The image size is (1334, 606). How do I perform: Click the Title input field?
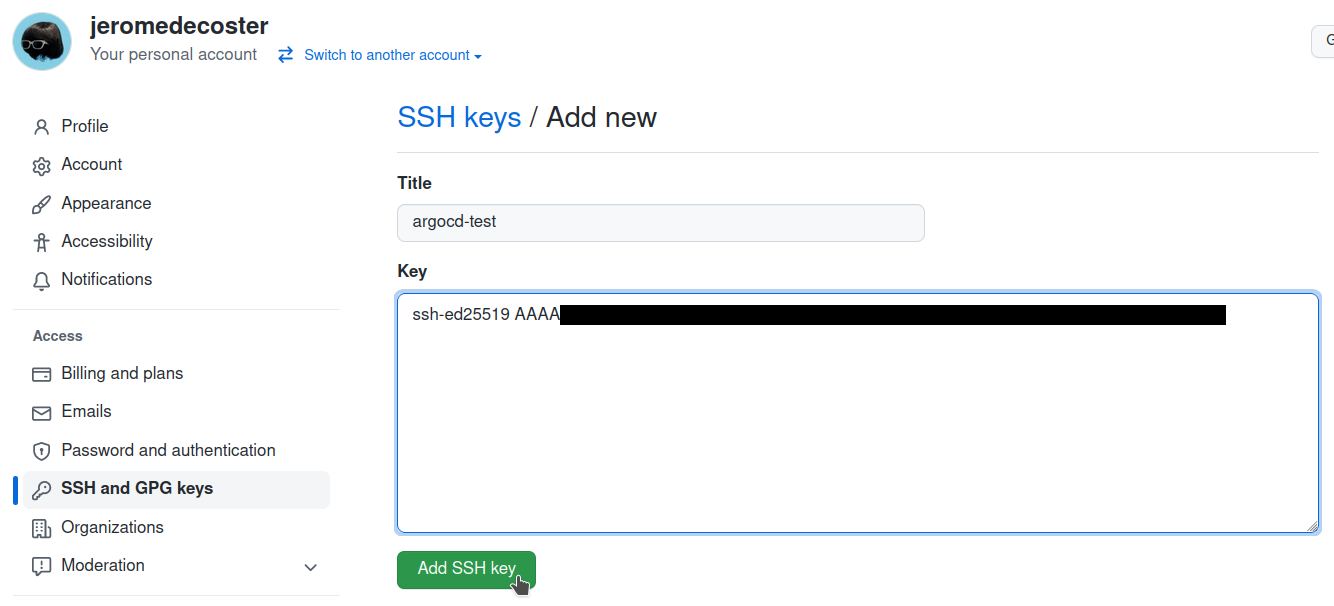pyautogui.click(x=660, y=222)
